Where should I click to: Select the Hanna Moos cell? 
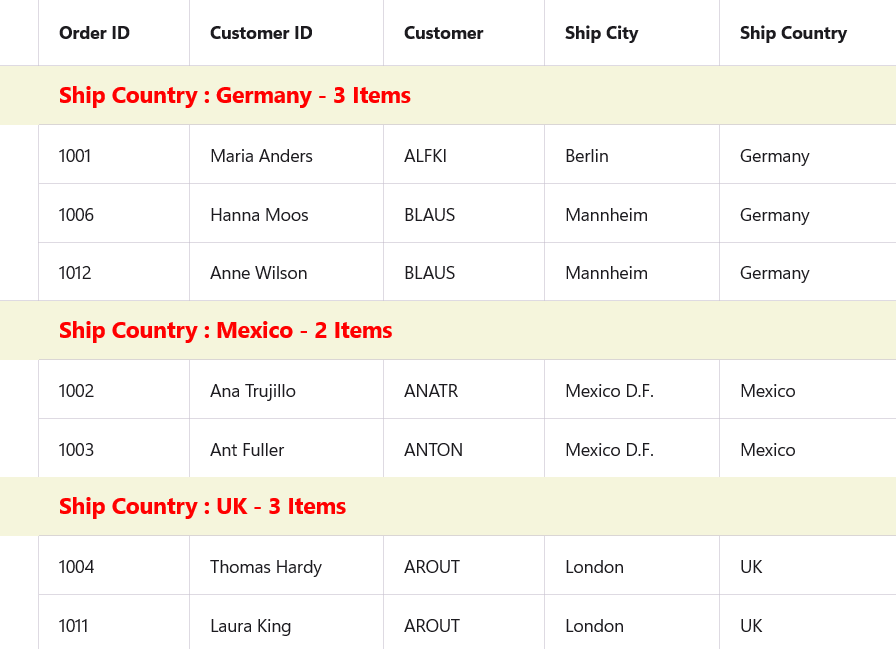[x=259, y=215]
